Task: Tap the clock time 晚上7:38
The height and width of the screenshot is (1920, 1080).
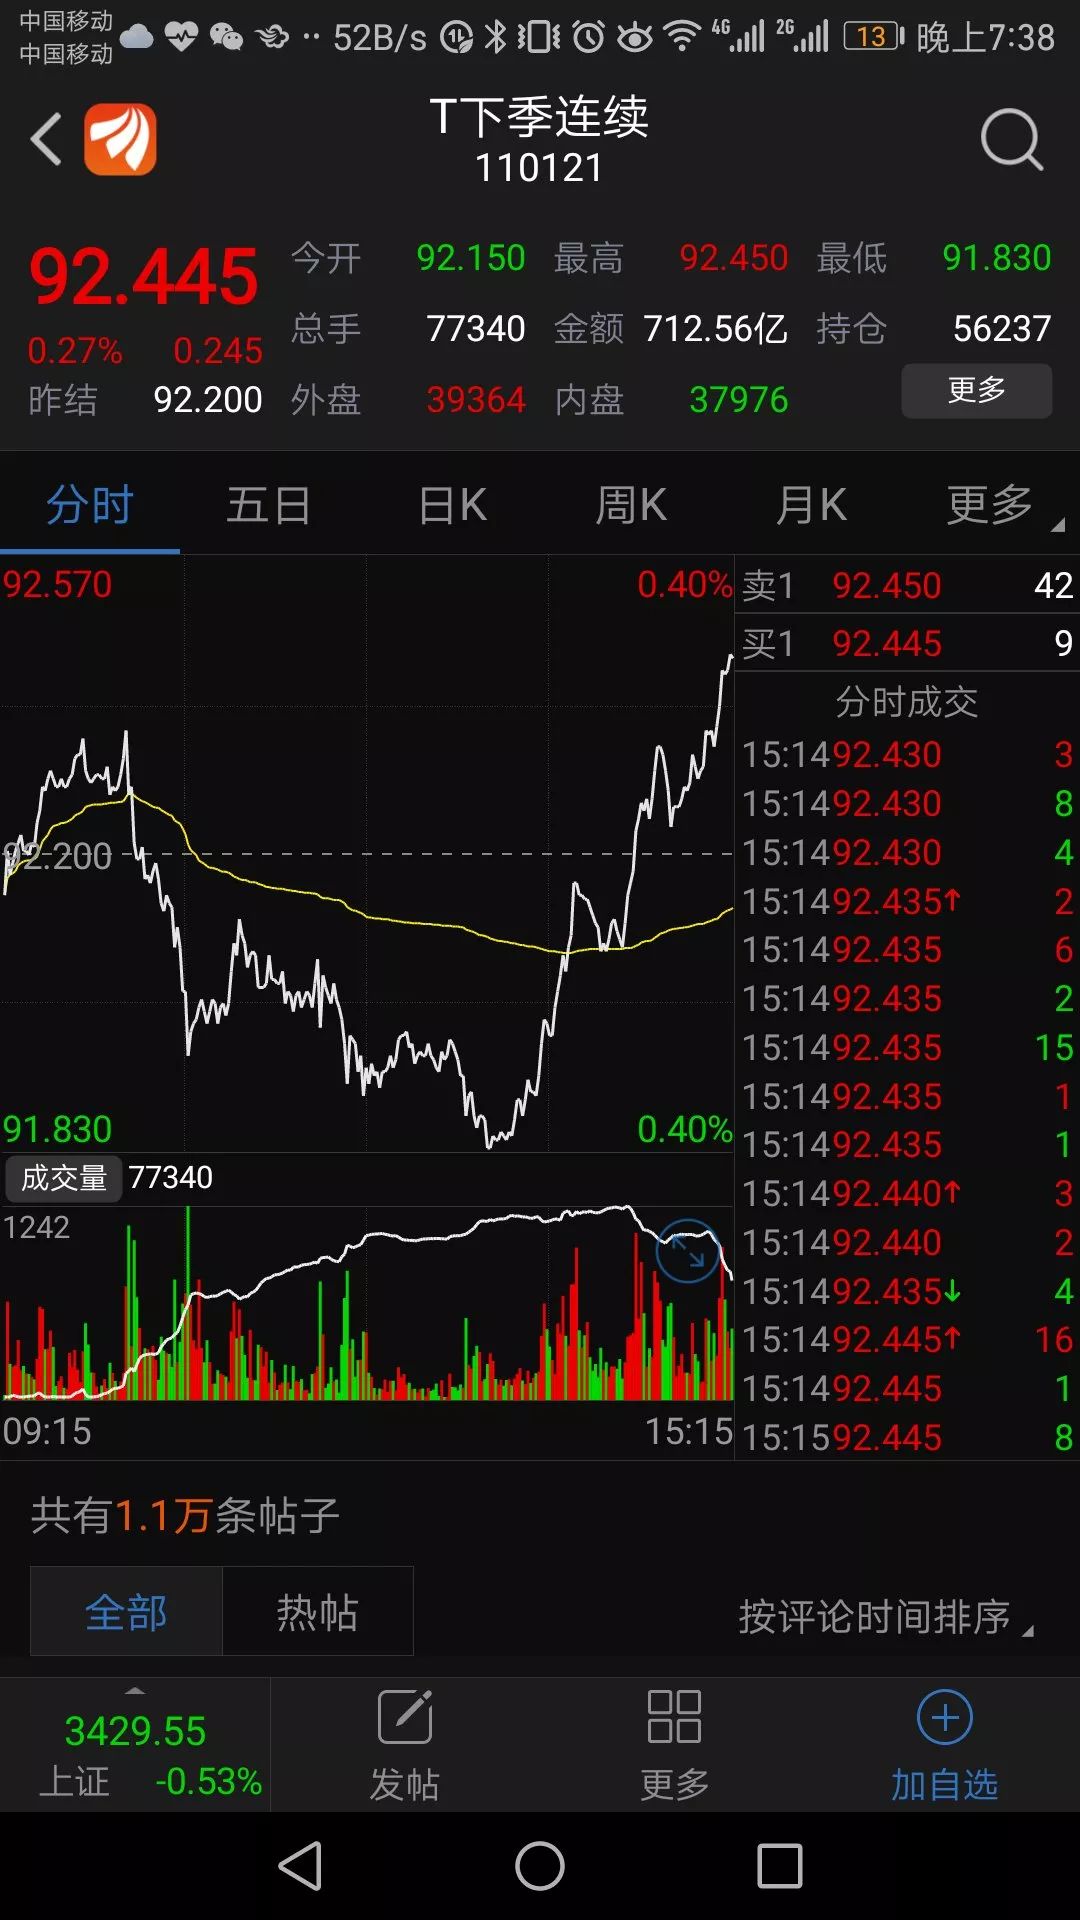Action: coord(985,37)
